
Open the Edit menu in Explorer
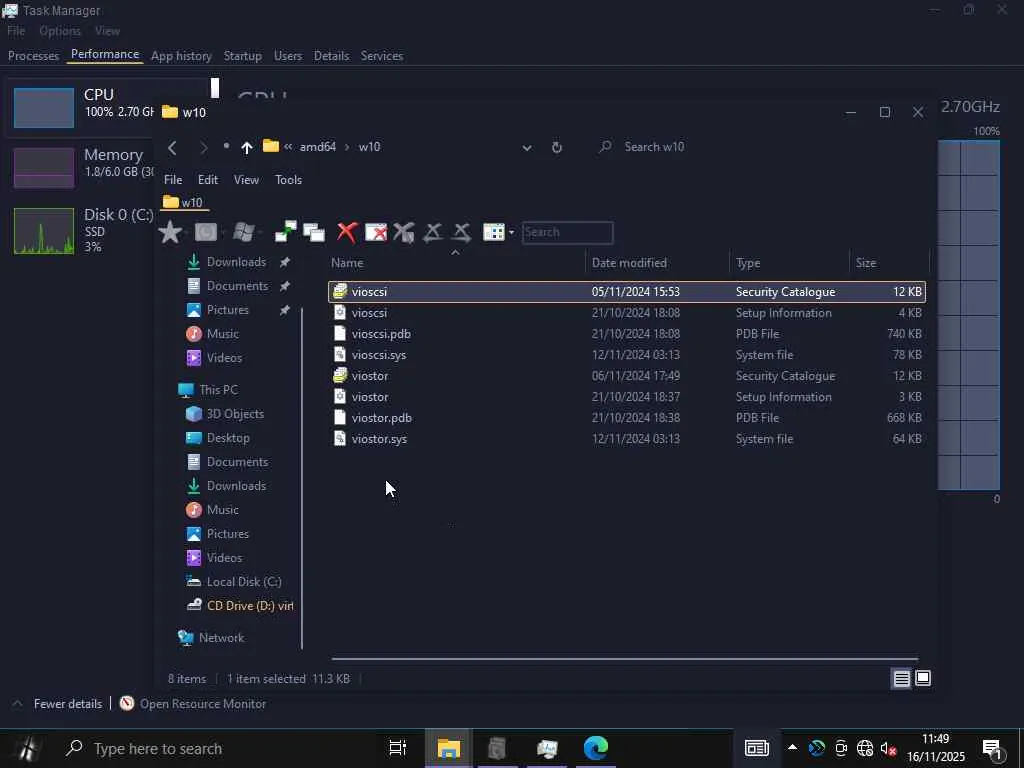point(208,180)
